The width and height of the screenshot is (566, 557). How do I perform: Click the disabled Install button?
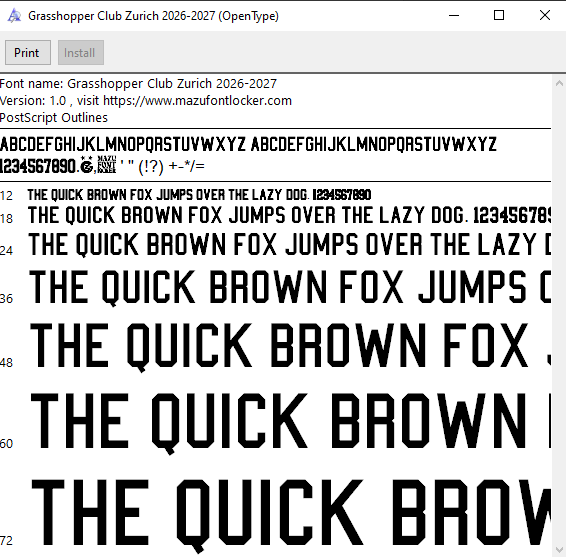[x=81, y=53]
